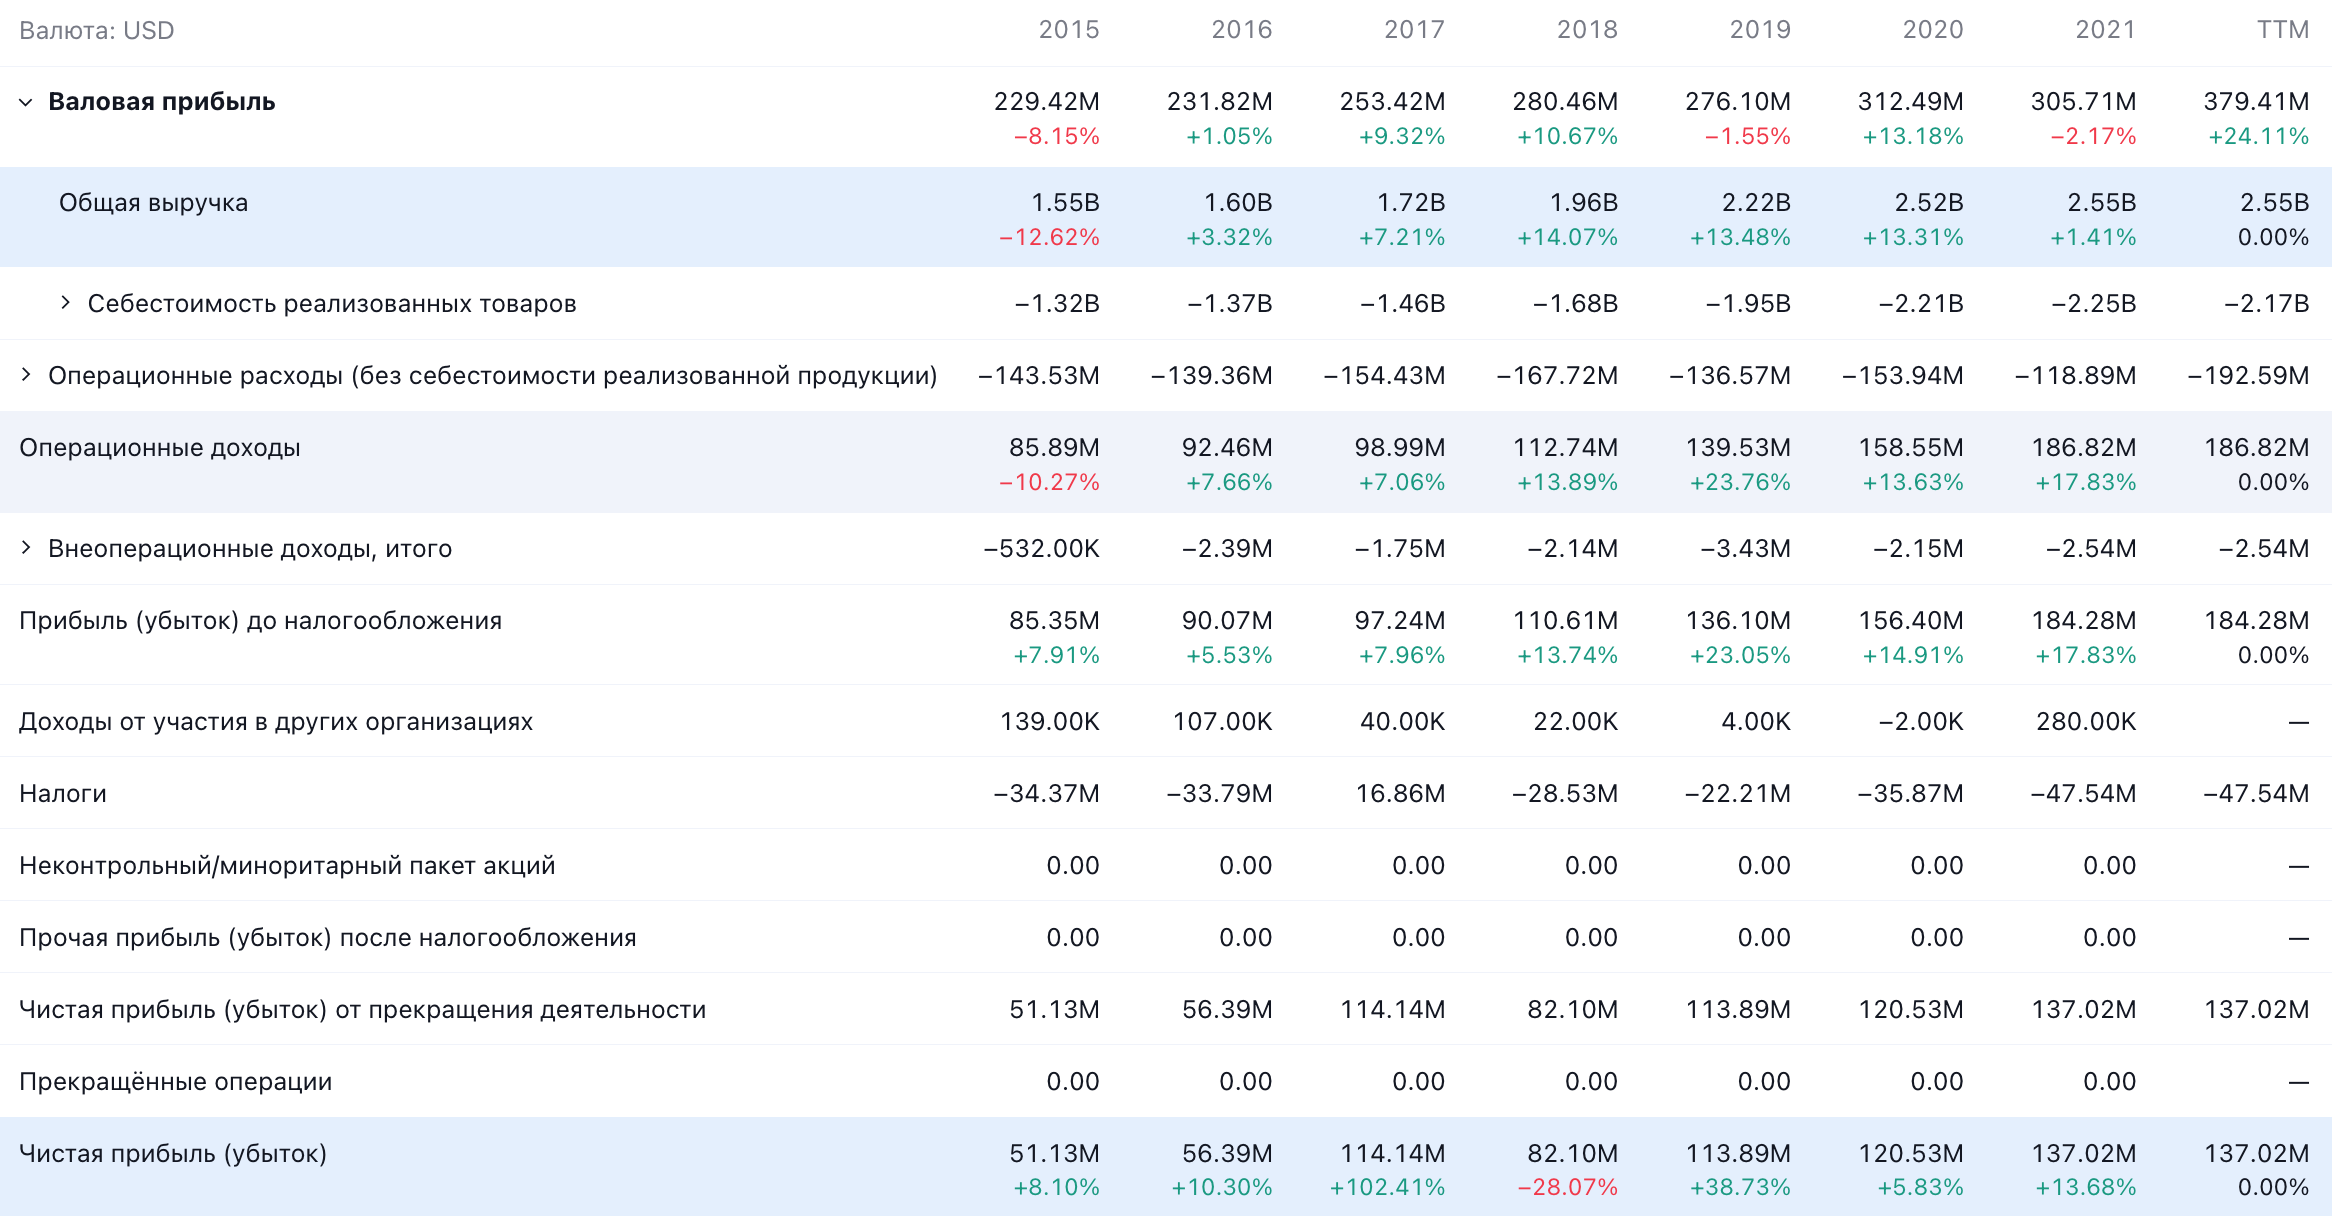Click gross profit value 229.42M

click(x=1047, y=102)
